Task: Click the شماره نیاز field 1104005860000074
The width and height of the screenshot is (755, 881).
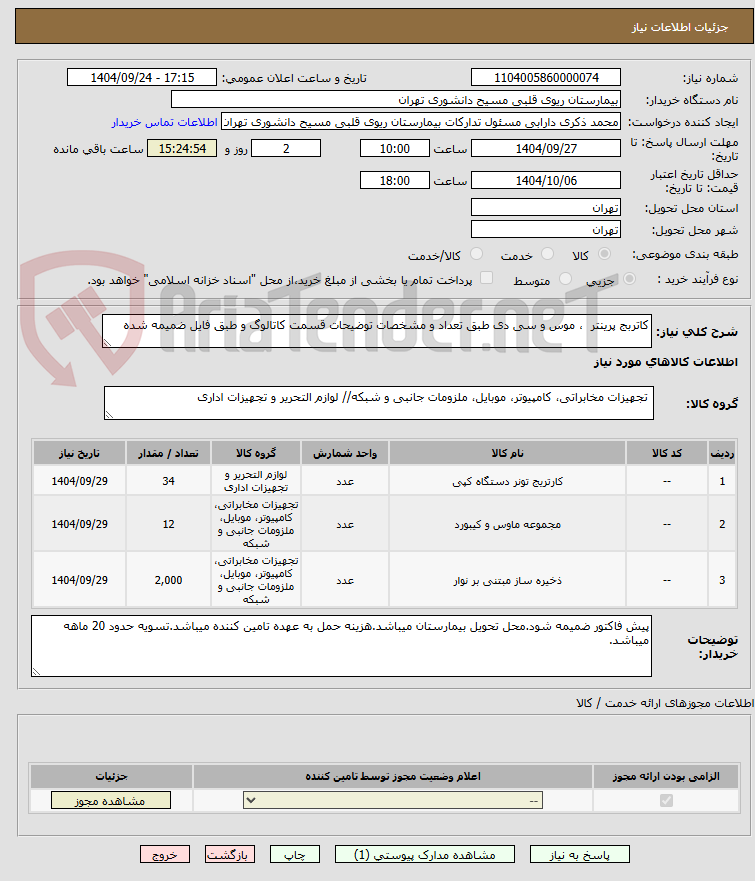Action: coord(545,78)
